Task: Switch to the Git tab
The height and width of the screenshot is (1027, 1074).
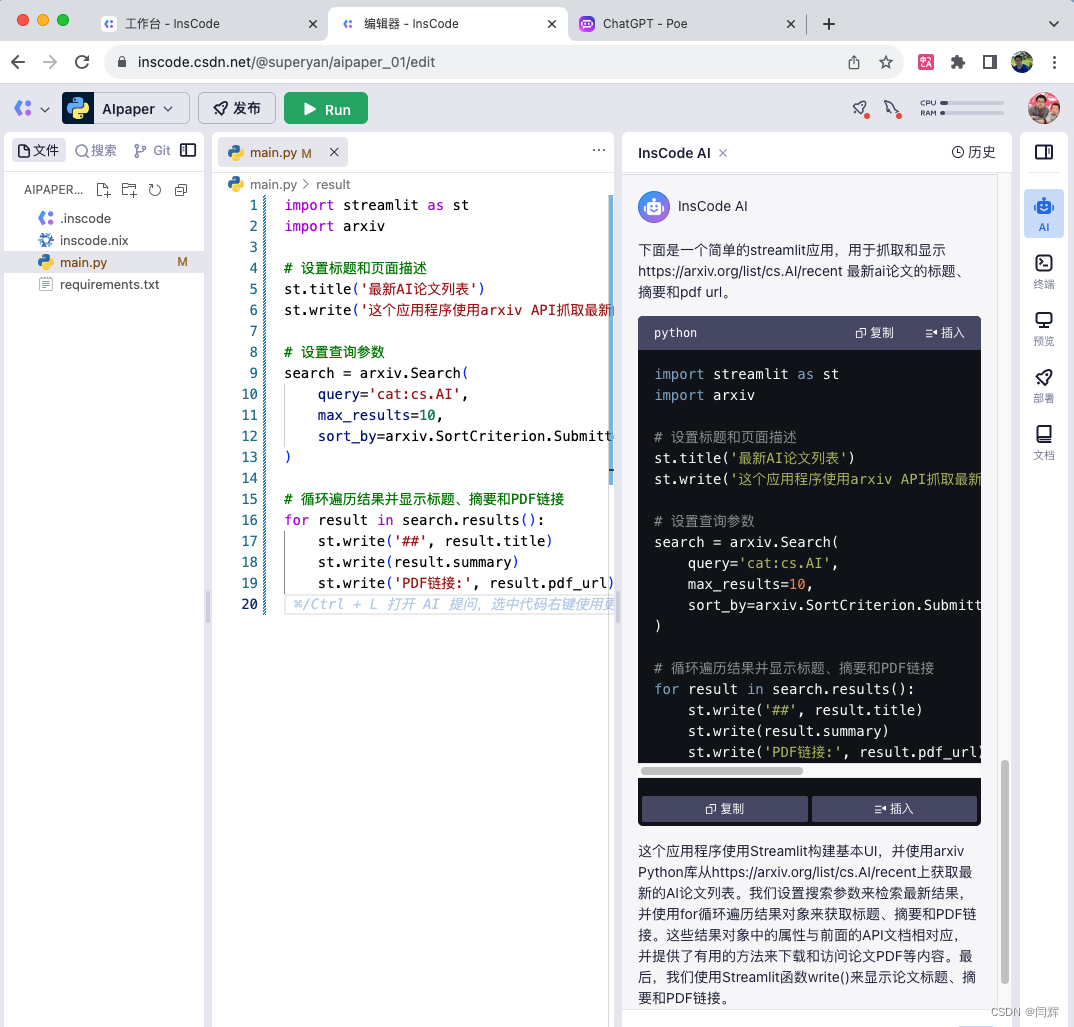Action: point(152,150)
